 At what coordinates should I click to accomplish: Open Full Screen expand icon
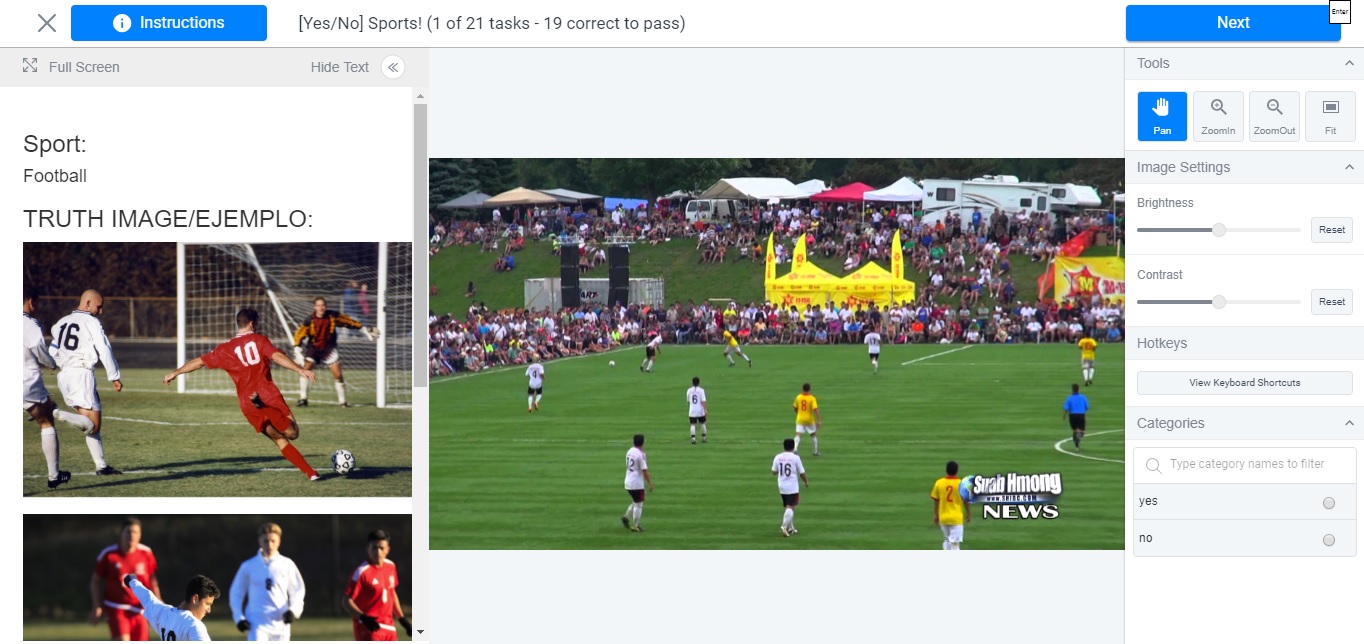pyautogui.click(x=31, y=66)
